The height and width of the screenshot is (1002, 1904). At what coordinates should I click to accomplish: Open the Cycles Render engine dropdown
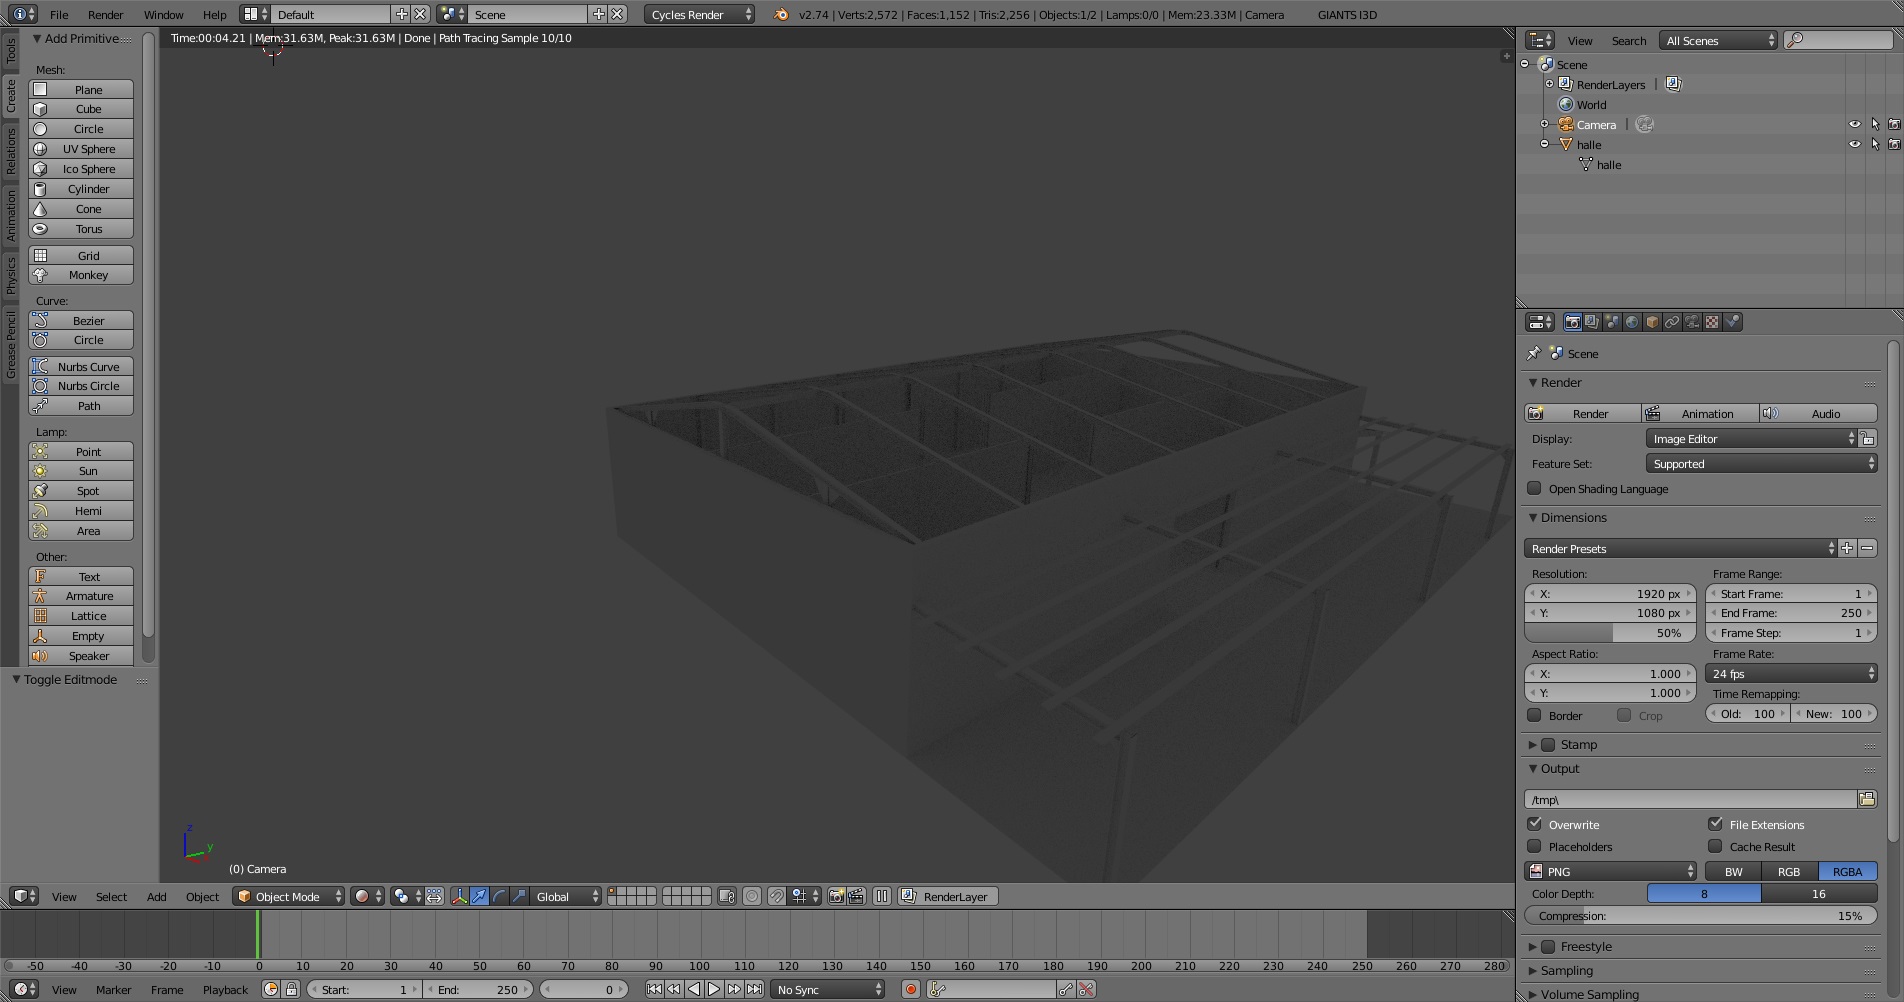[x=699, y=14]
